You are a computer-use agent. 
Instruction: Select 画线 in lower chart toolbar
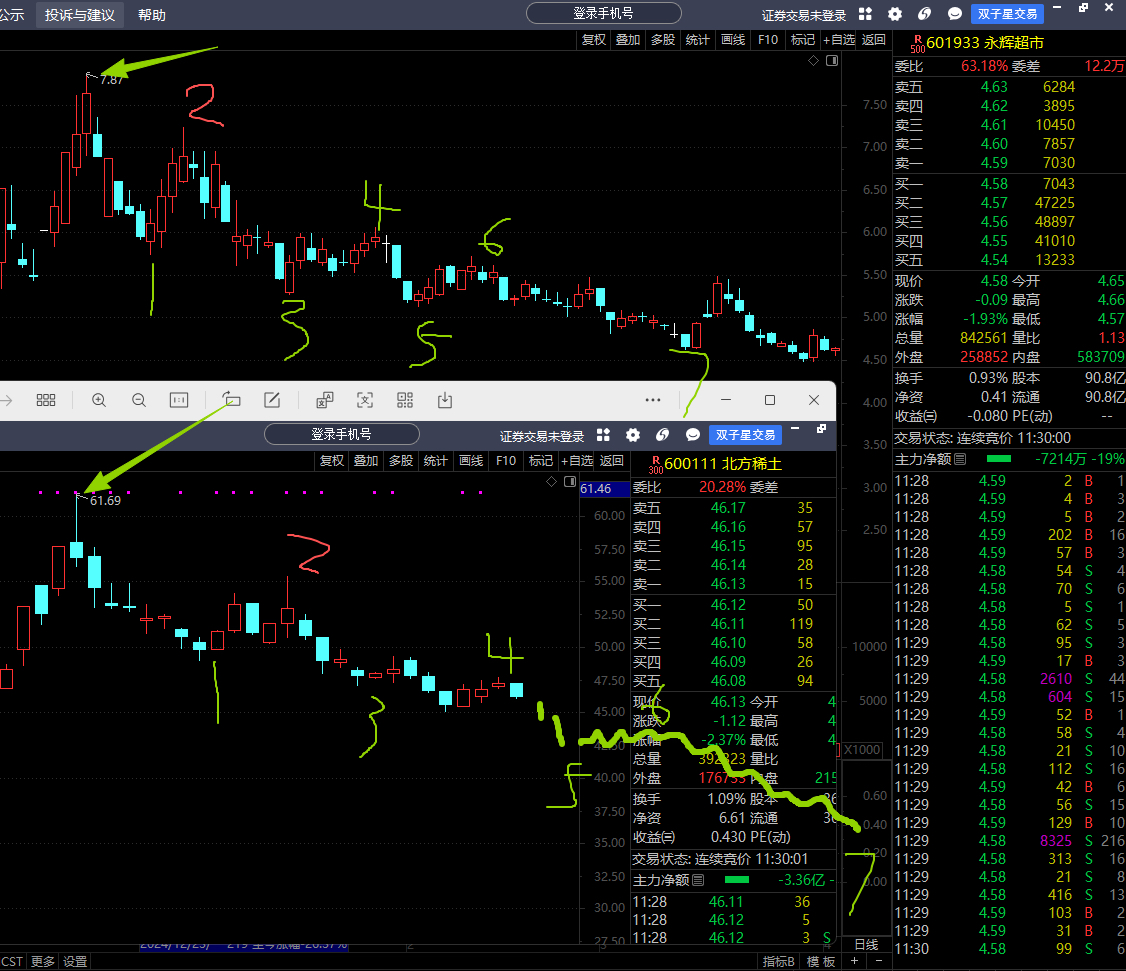tap(470, 460)
